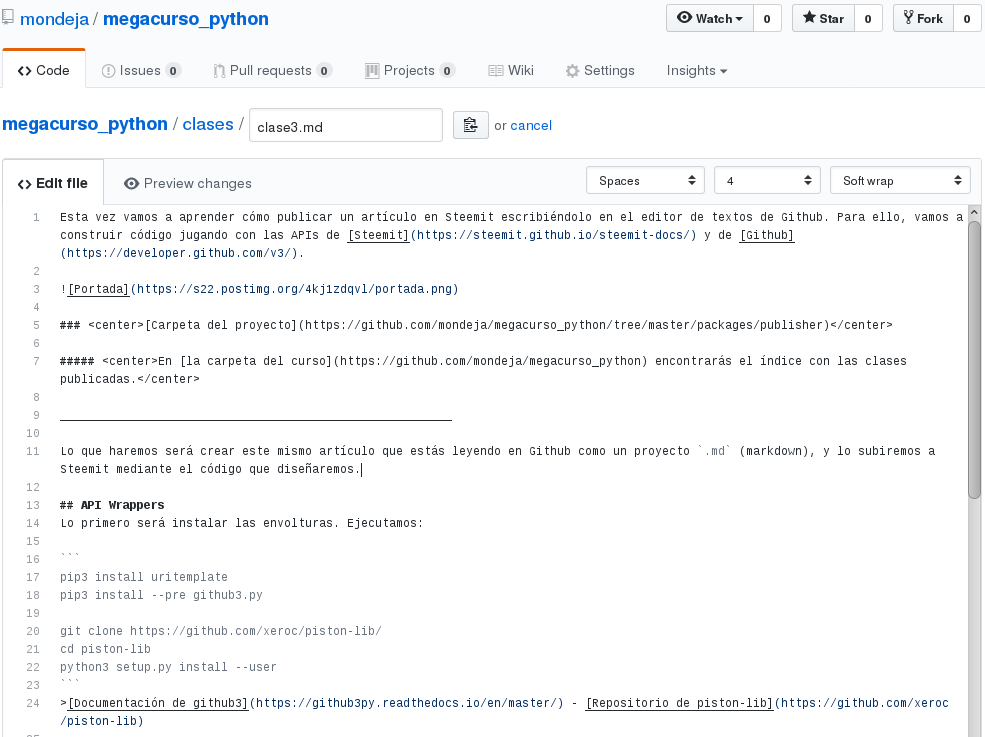Click the cancel link to discard edits

pyautogui.click(x=531, y=125)
